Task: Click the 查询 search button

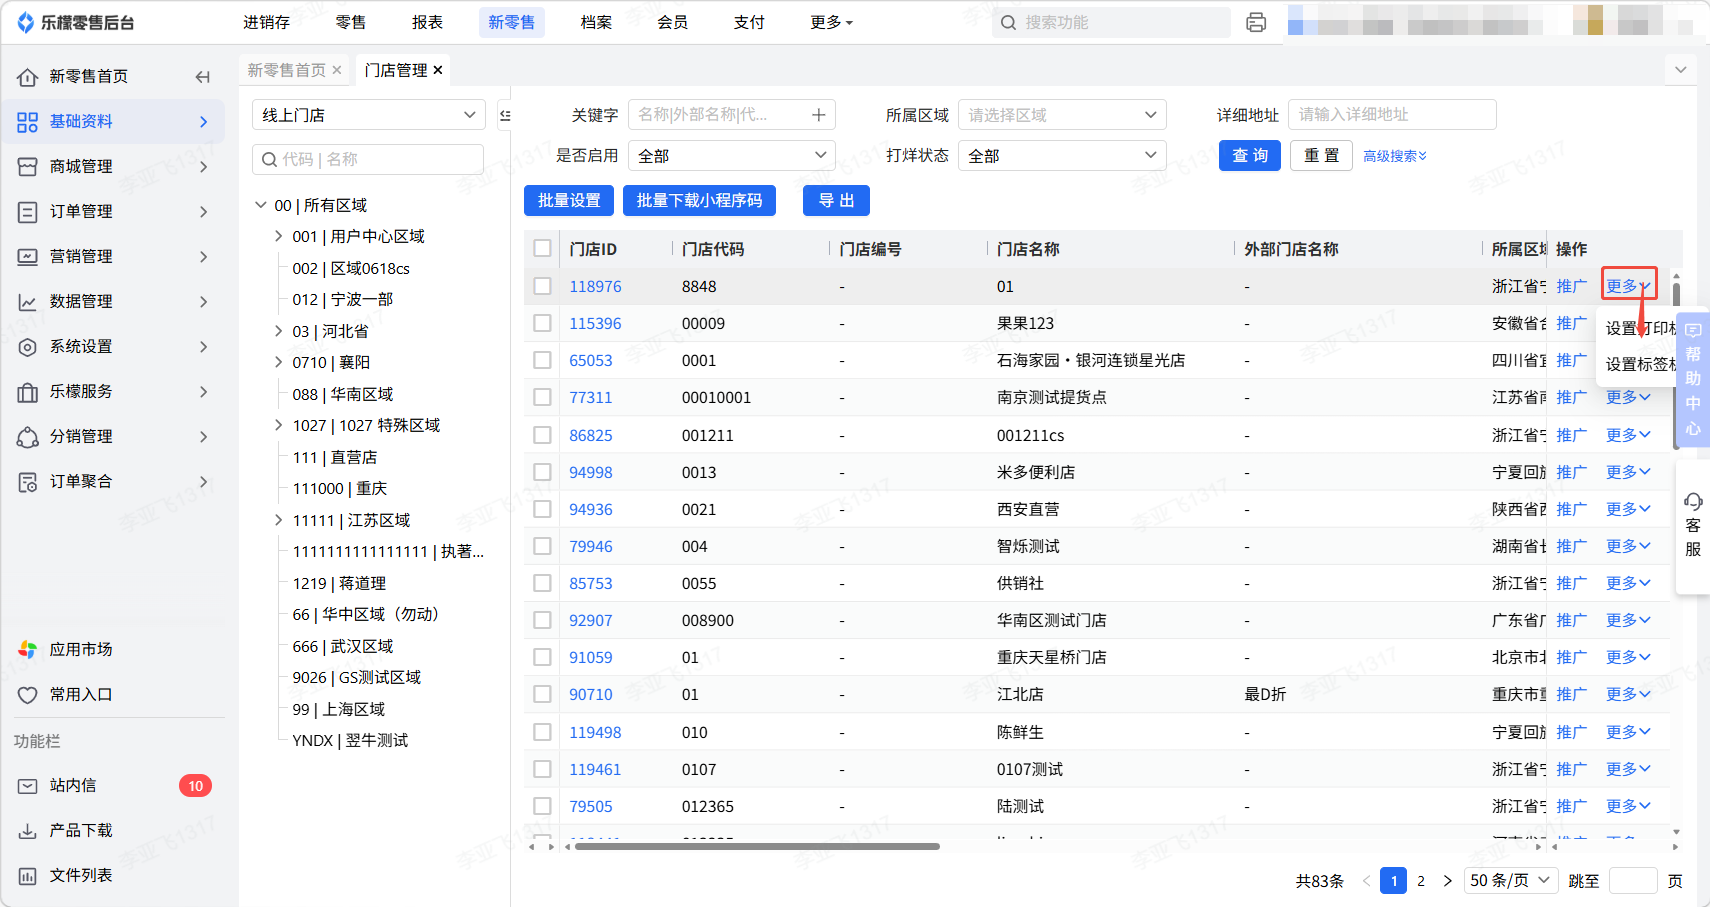Action: pyautogui.click(x=1249, y=155)
